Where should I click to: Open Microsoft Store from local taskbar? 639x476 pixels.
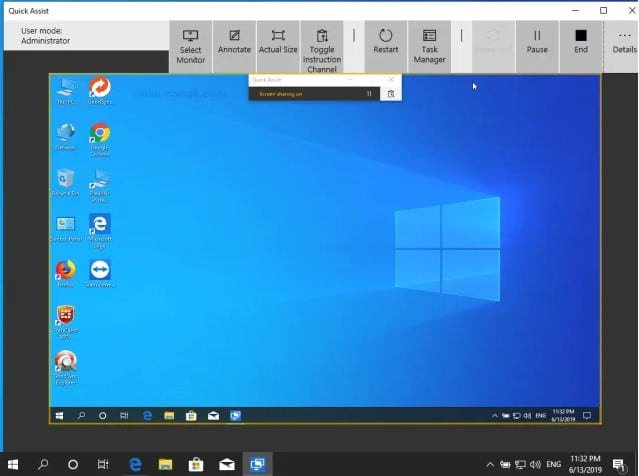coord(196,464)
